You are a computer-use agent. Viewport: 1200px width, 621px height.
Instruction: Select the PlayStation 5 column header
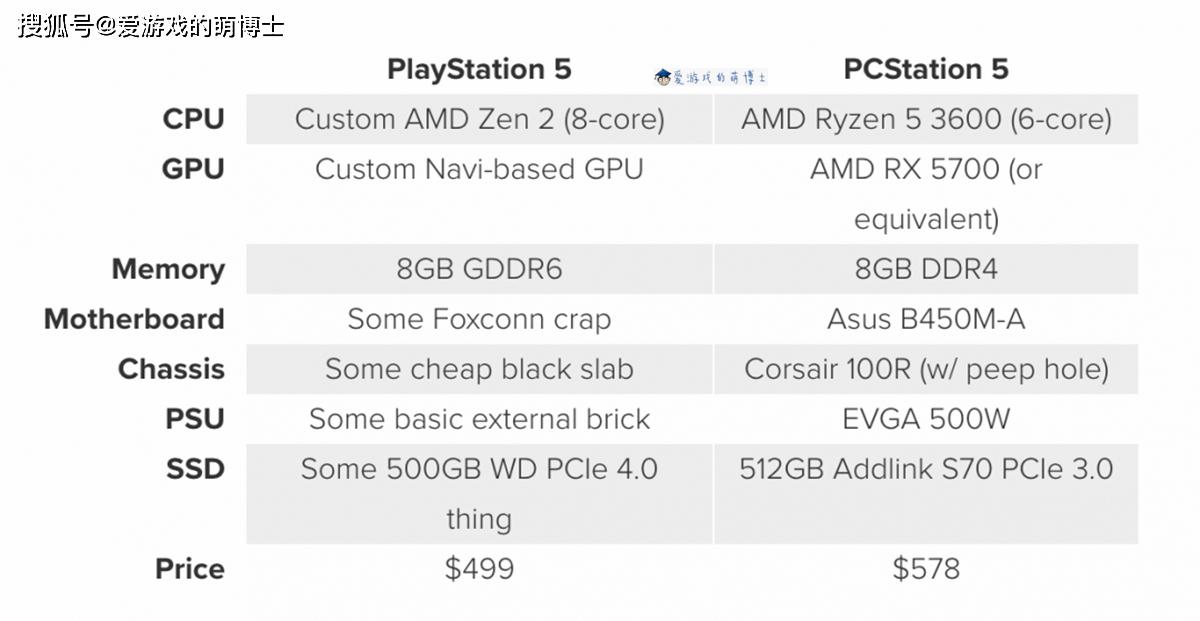click(479, 69)
